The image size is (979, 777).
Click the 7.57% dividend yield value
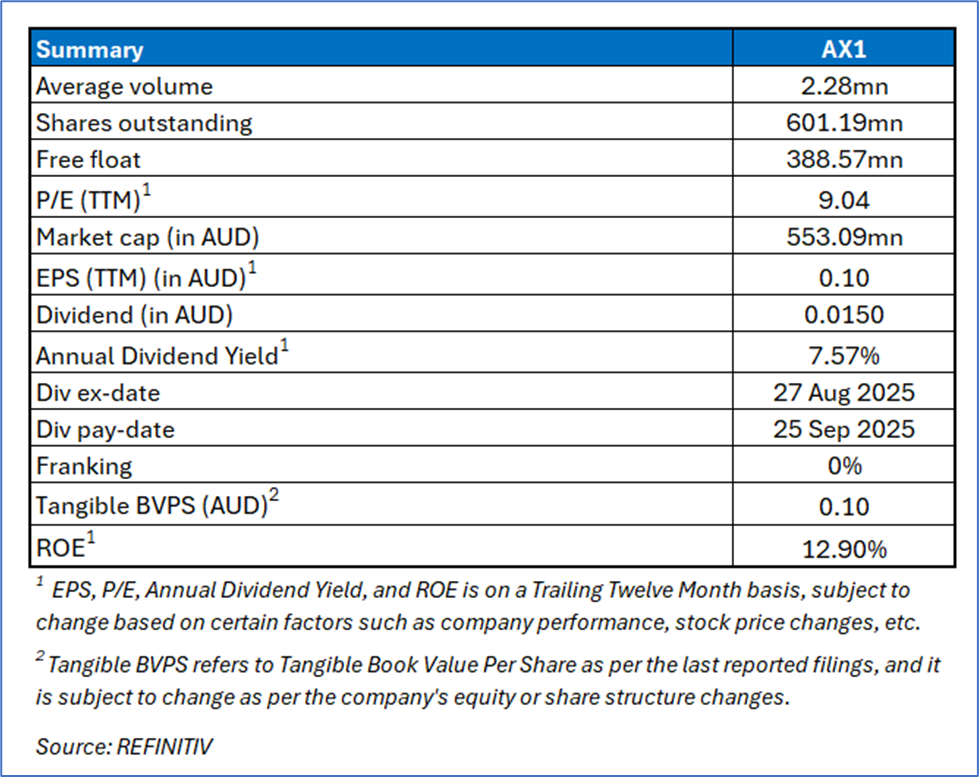843,354
